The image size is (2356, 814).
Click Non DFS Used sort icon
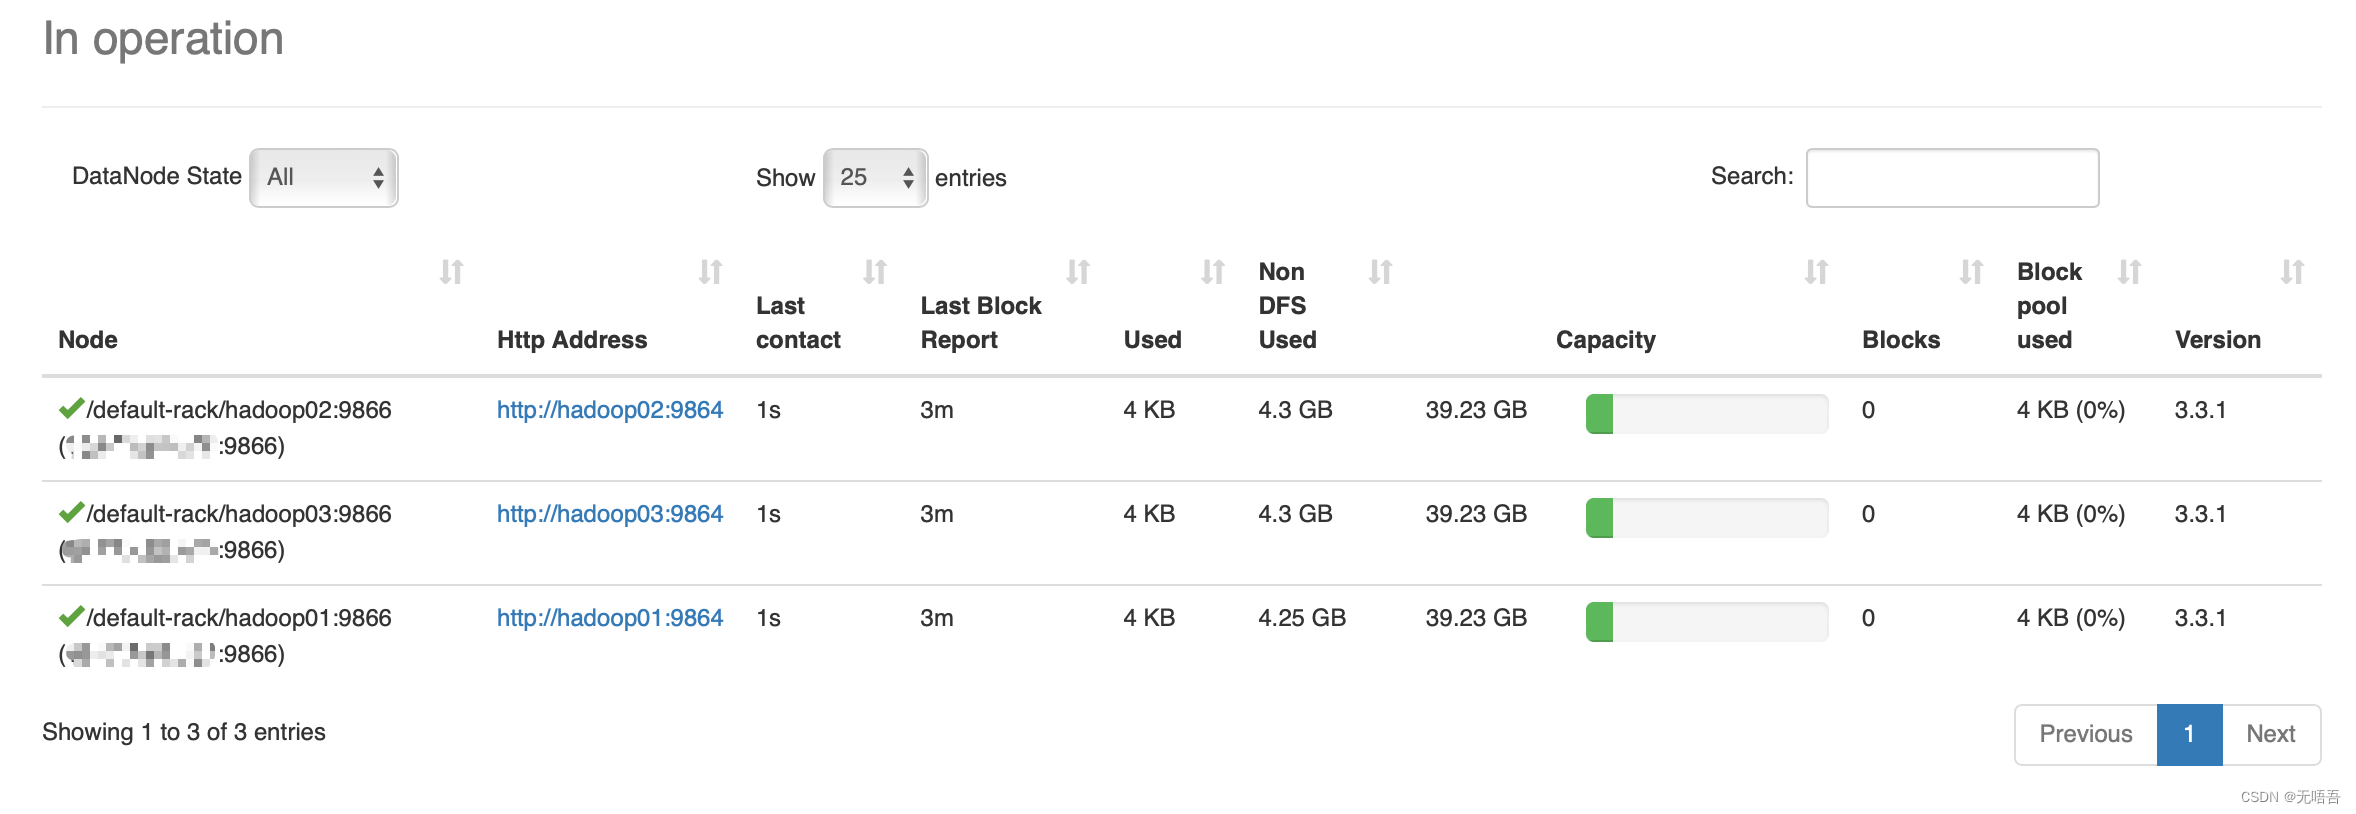1380,272
